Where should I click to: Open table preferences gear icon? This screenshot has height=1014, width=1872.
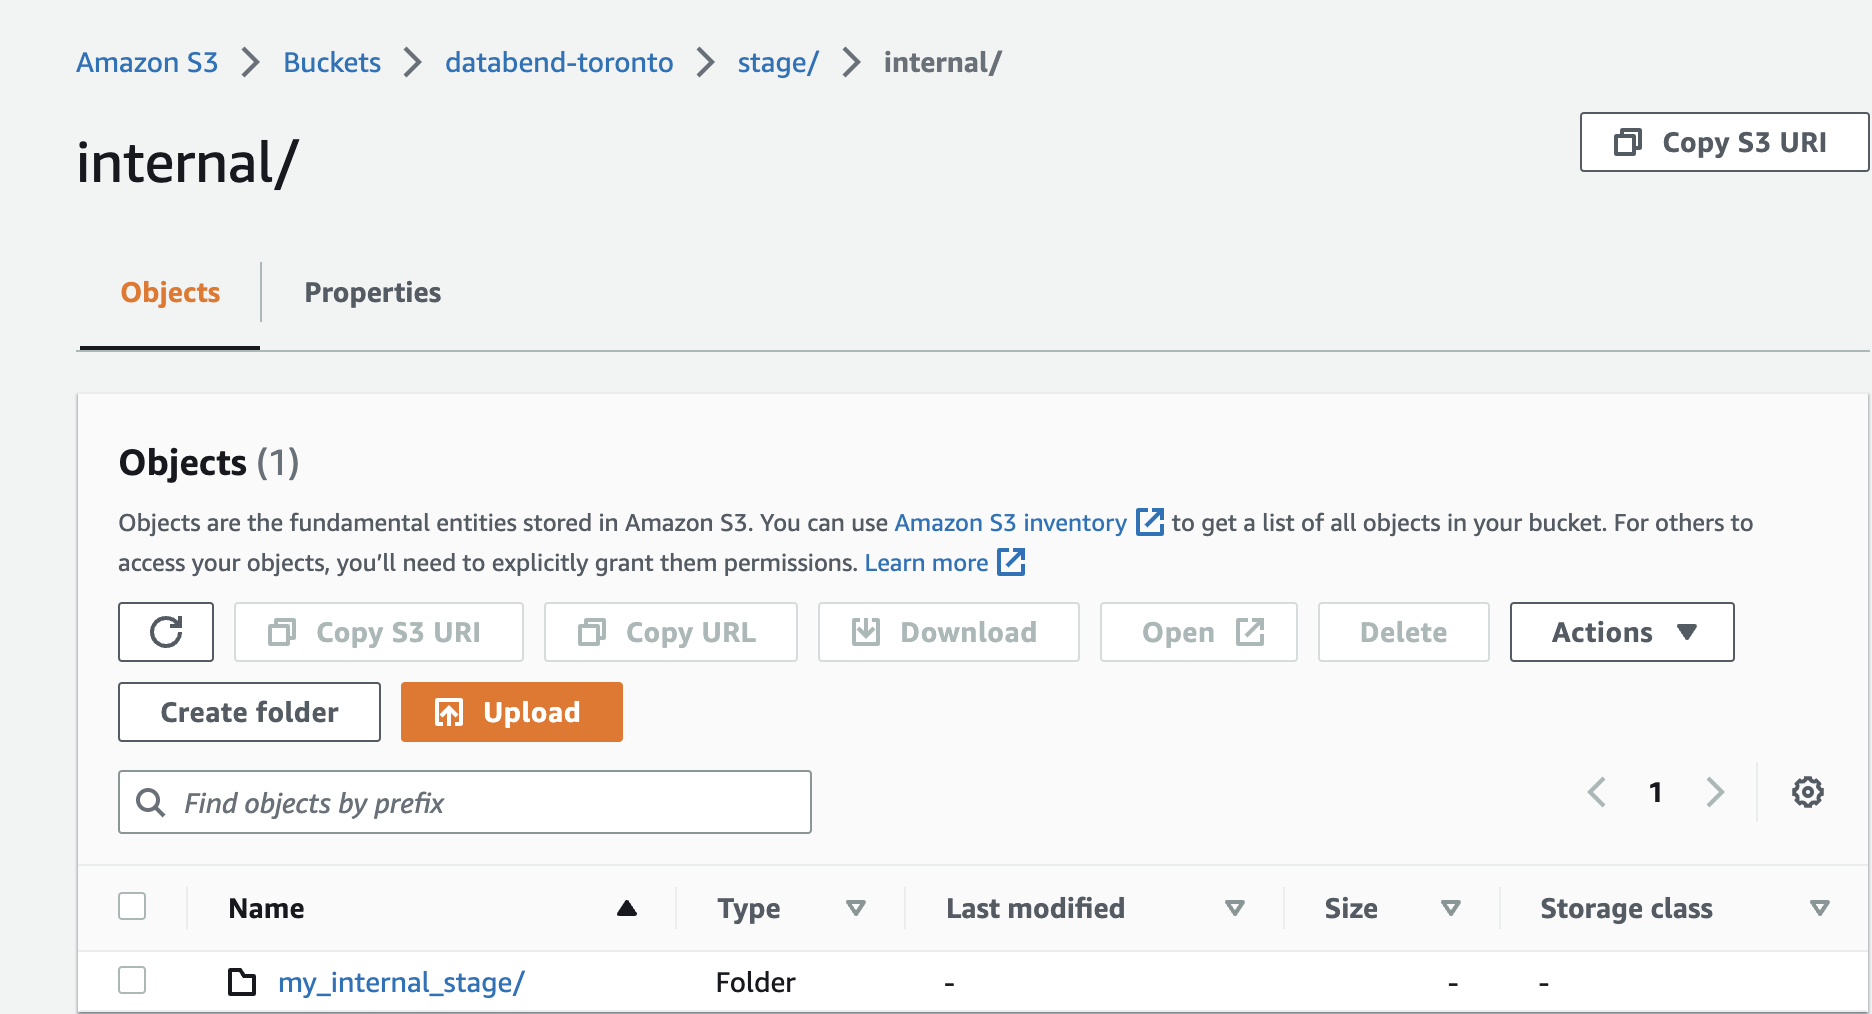coord(1807,792)
